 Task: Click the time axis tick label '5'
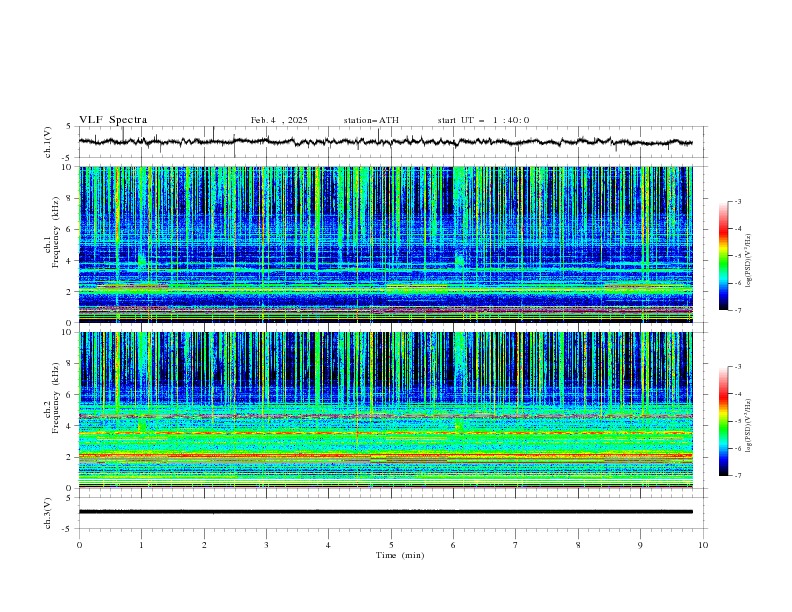[391, 545]
